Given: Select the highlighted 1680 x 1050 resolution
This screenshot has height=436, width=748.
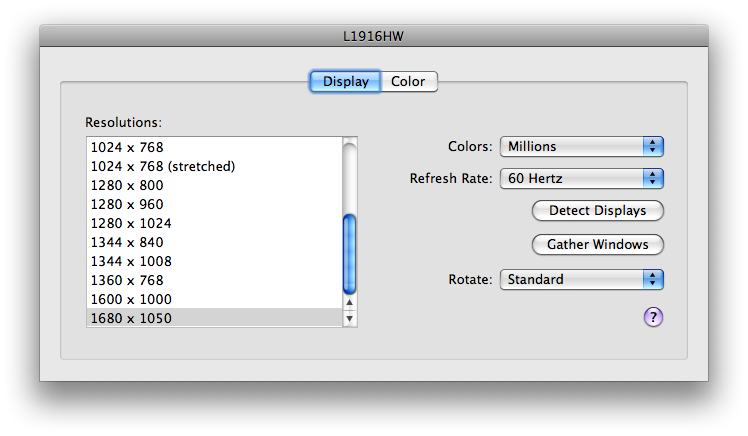Looking at the screenshot, I should [215, 318].
